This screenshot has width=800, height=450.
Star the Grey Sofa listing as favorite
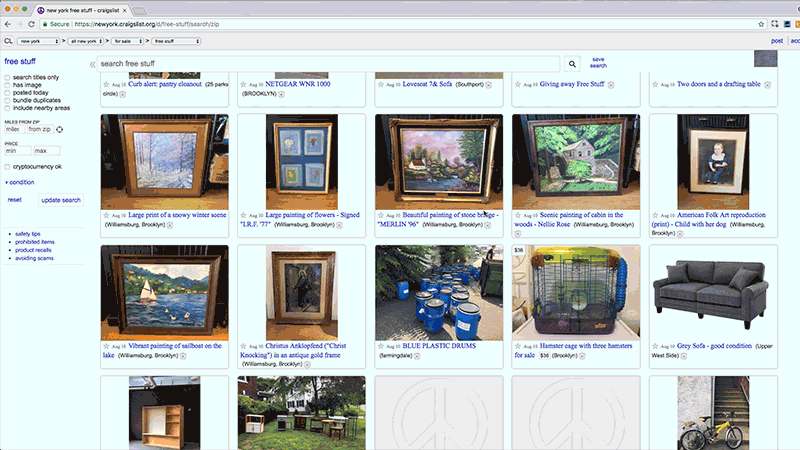click(x=654, y=346)
